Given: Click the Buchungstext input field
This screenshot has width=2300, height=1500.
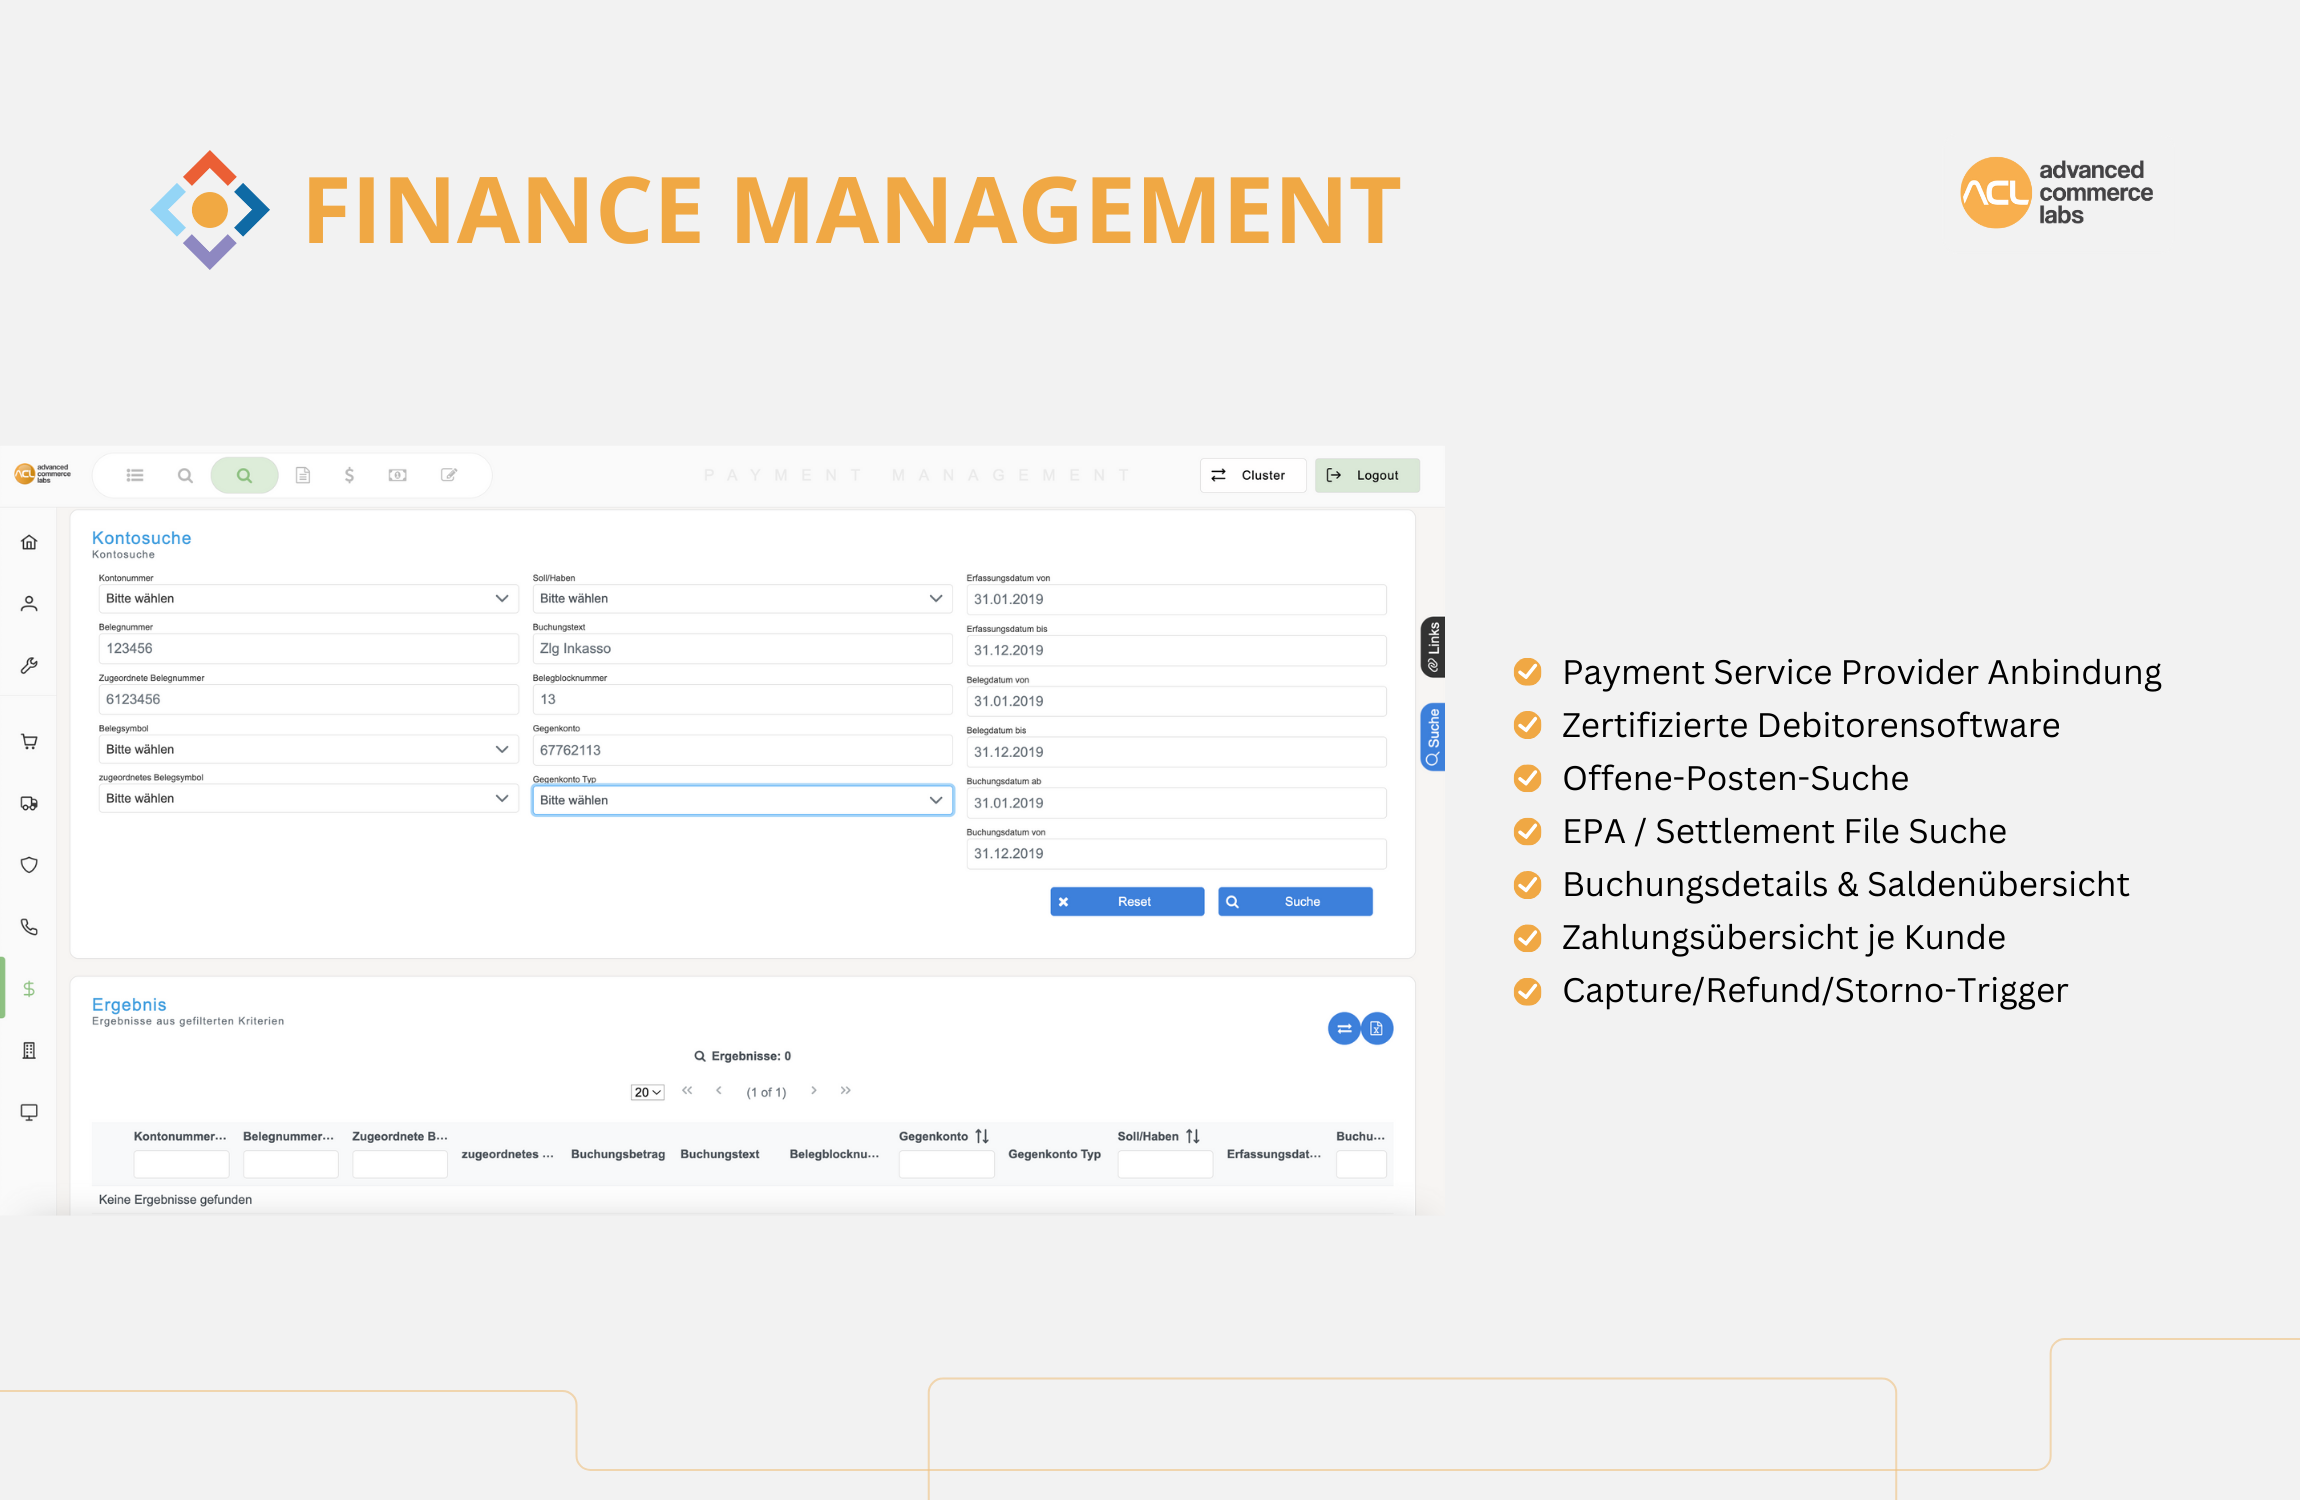Looking at the screenshot, I should coord(742,649).
